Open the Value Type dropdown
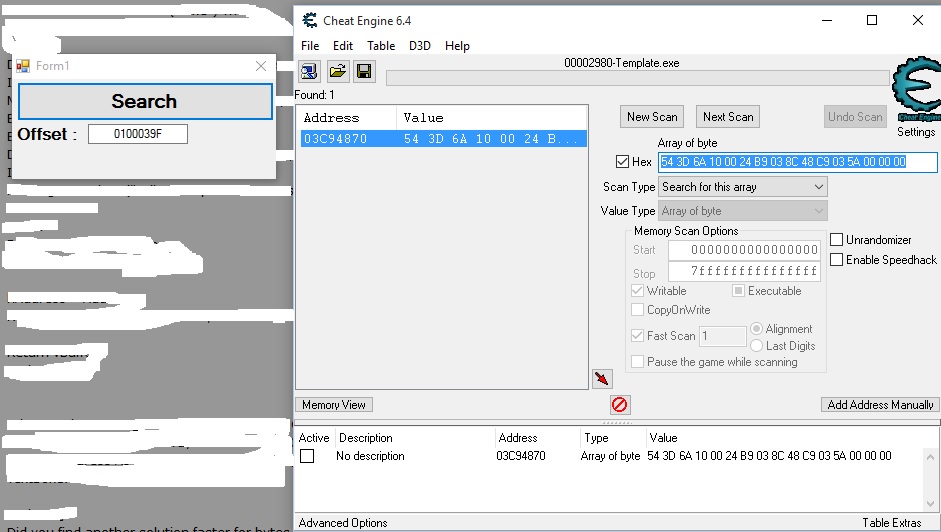The image size is (941, 532). tap(743, 211)
